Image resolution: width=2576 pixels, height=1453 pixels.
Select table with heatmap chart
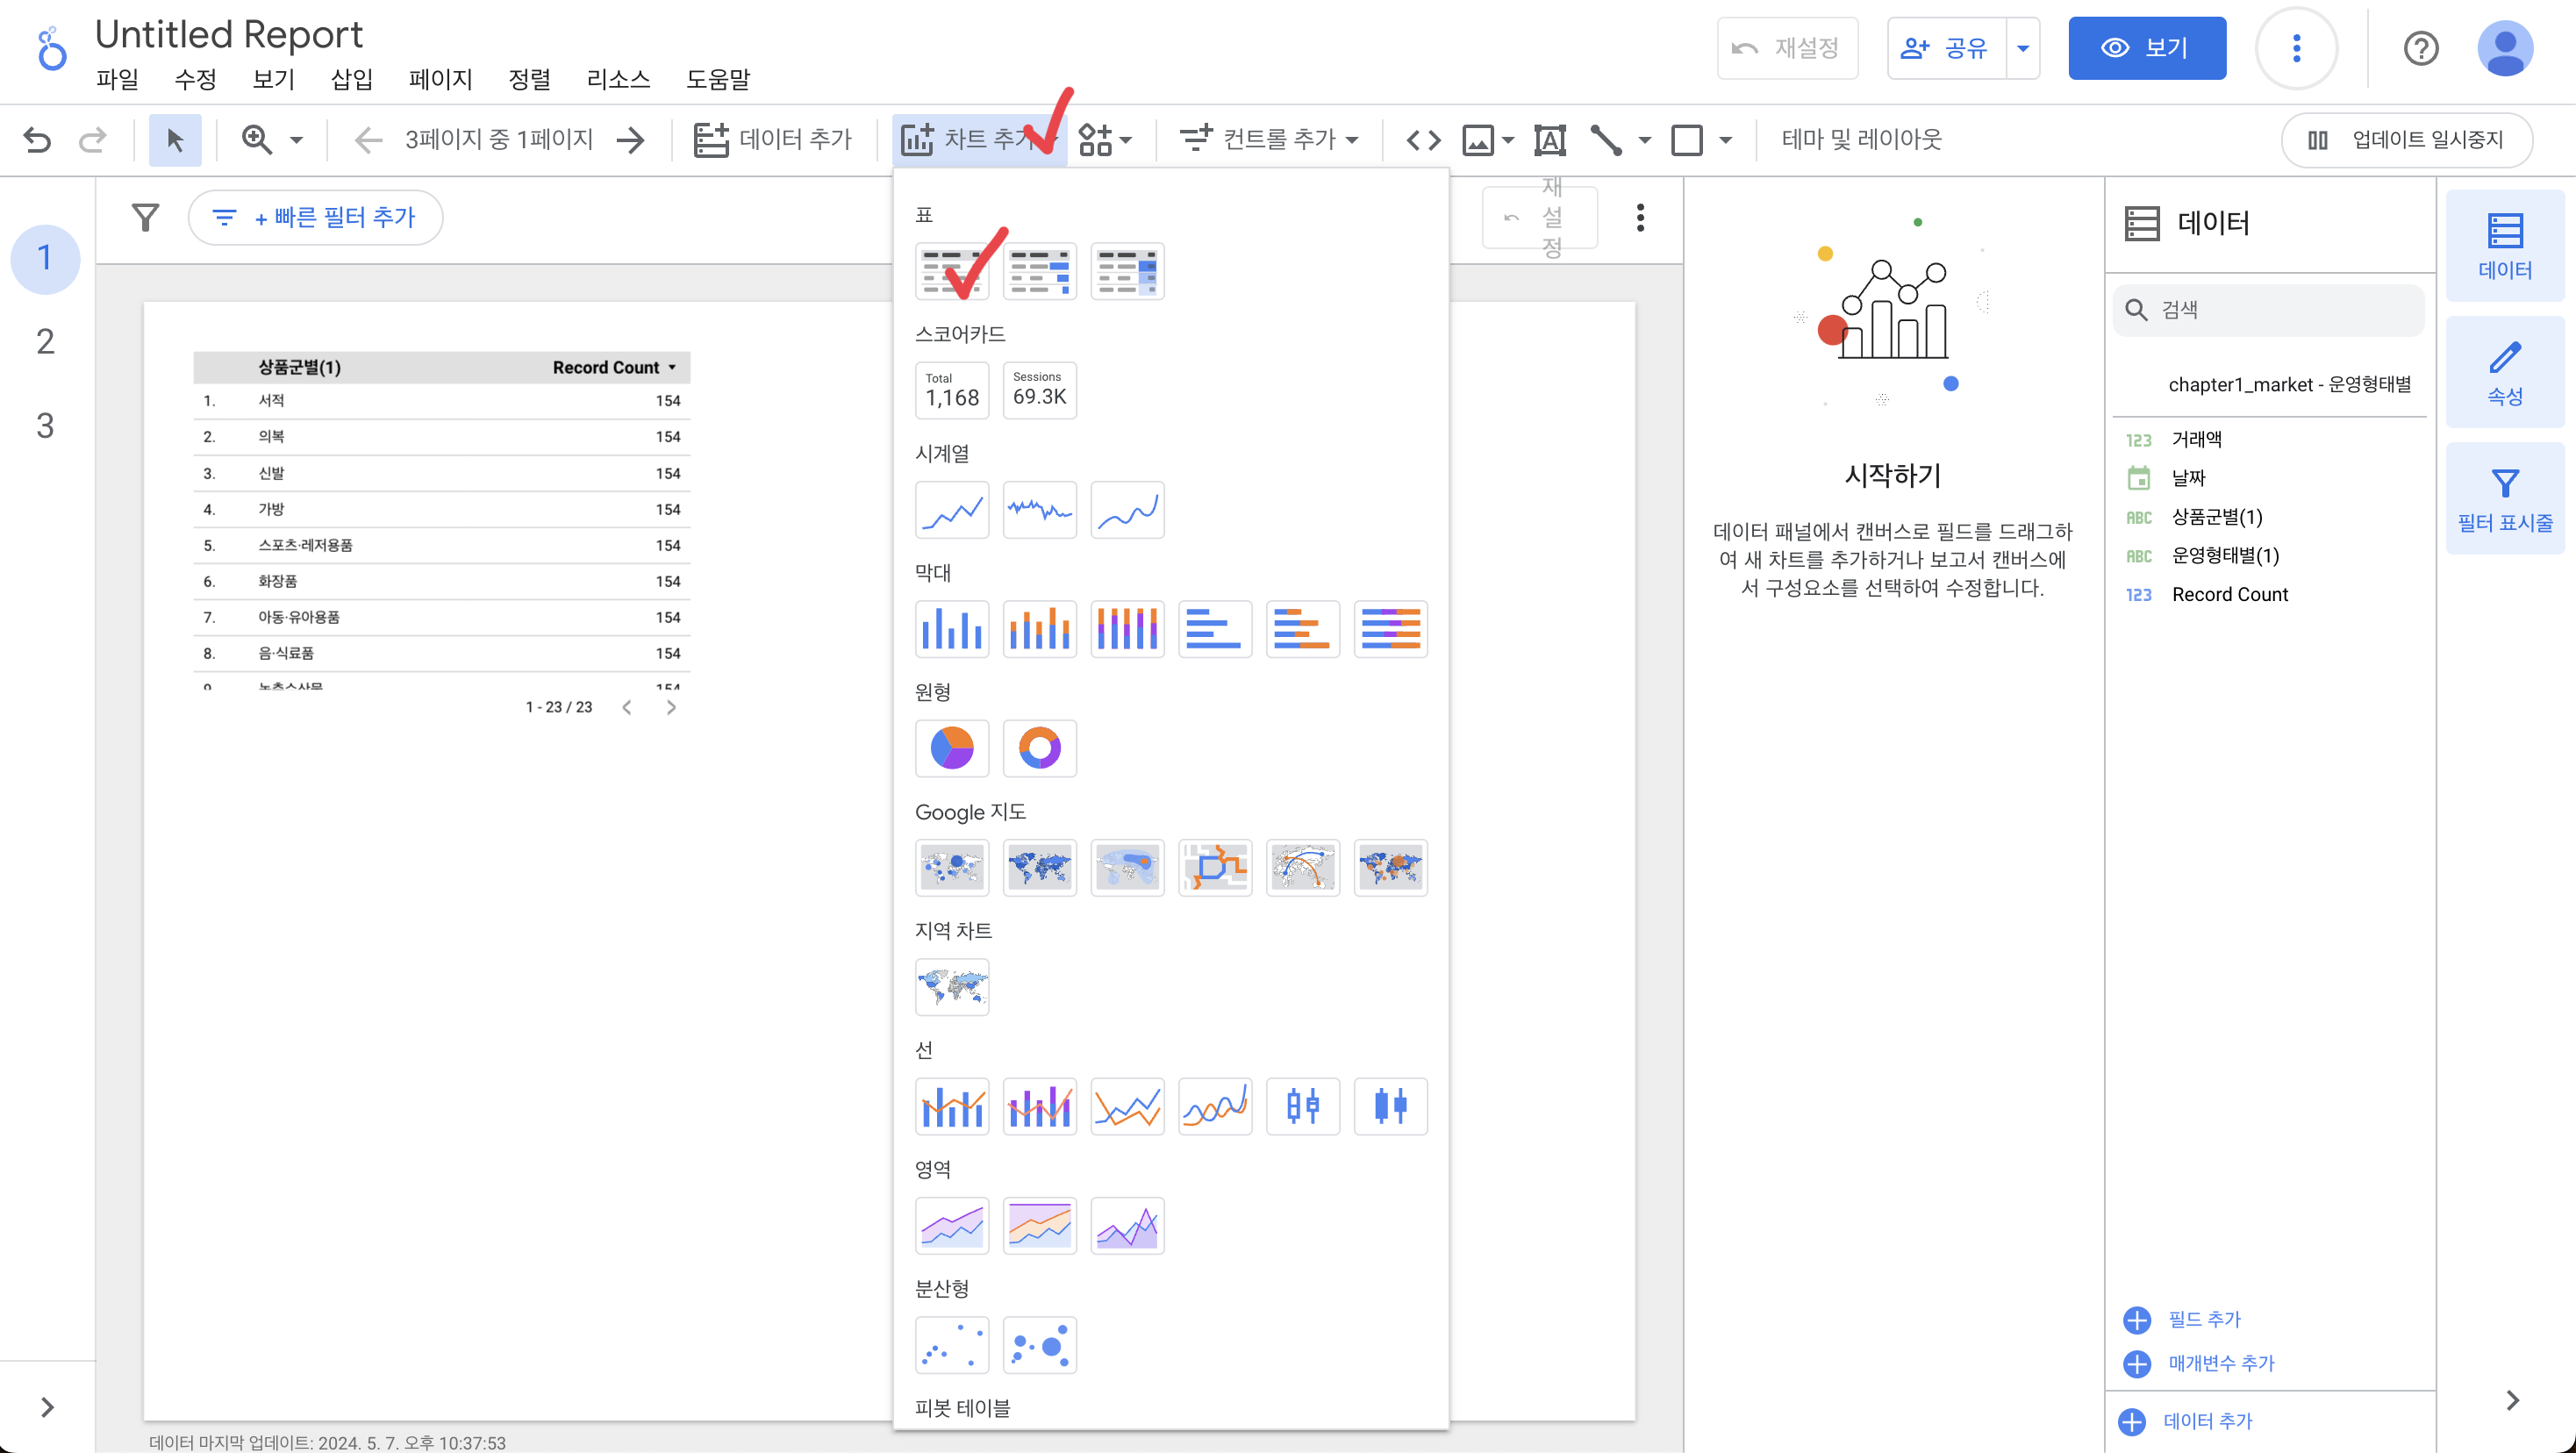1127,271
